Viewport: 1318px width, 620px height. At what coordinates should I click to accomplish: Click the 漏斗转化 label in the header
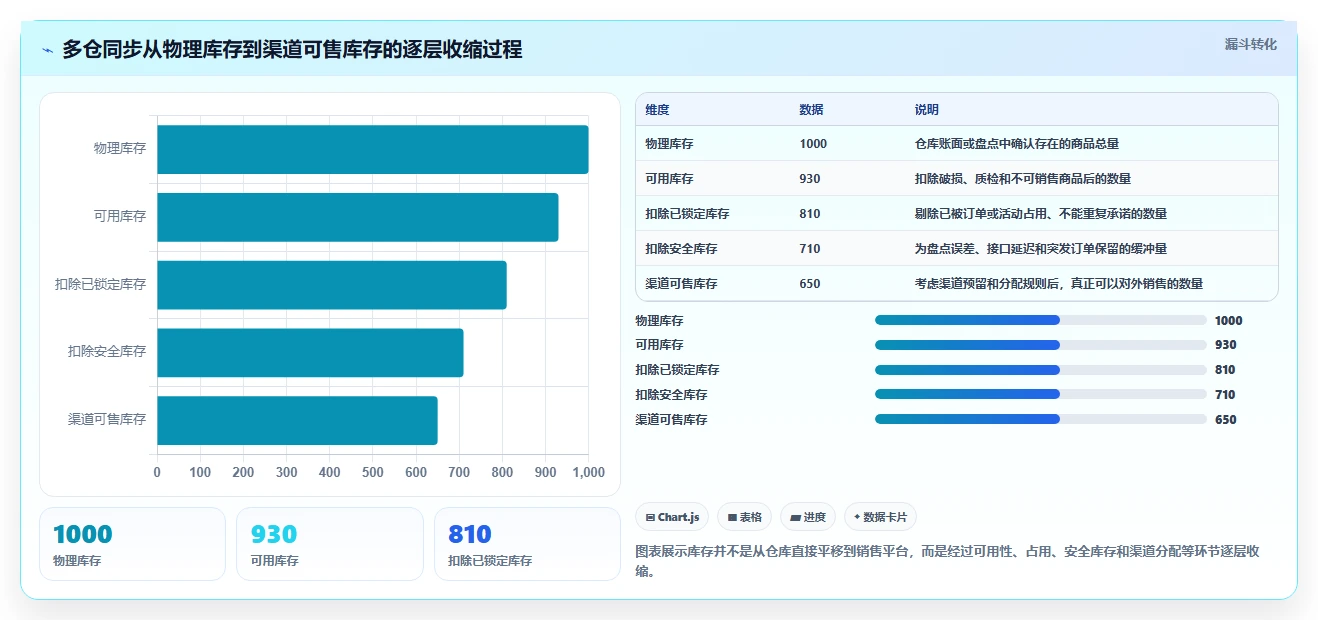tap(1250, 44)
